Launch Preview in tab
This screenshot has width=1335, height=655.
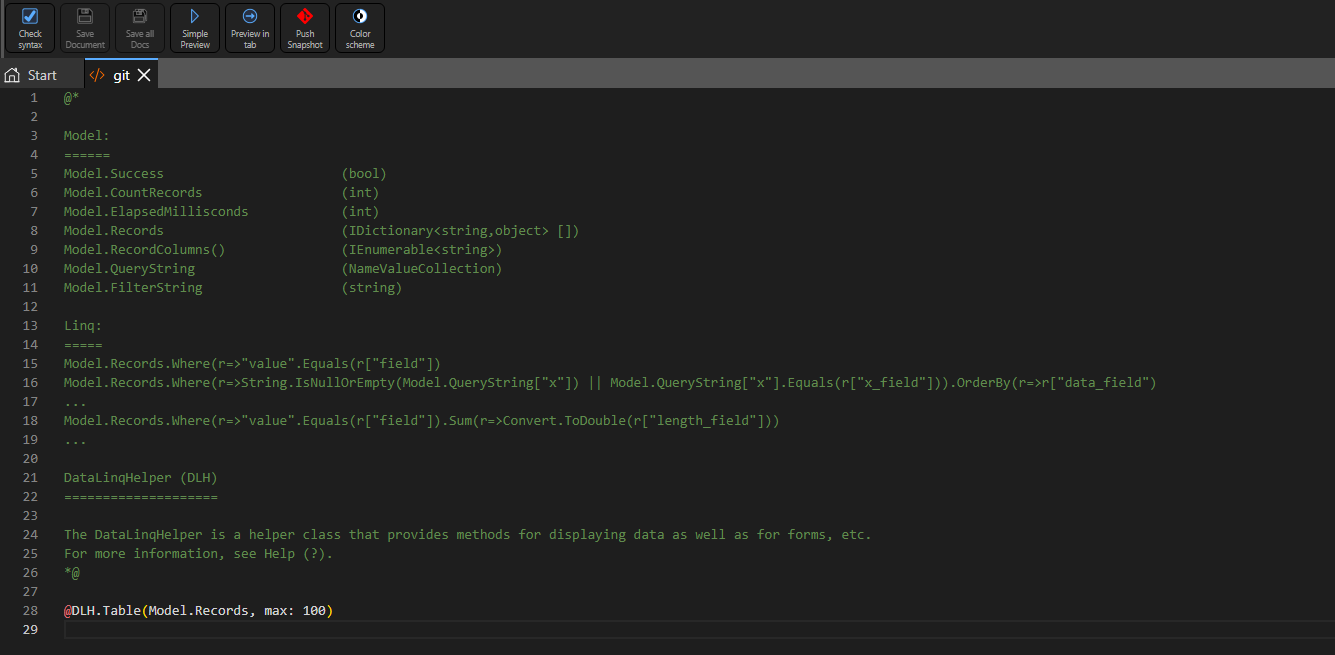click(250, 28)
